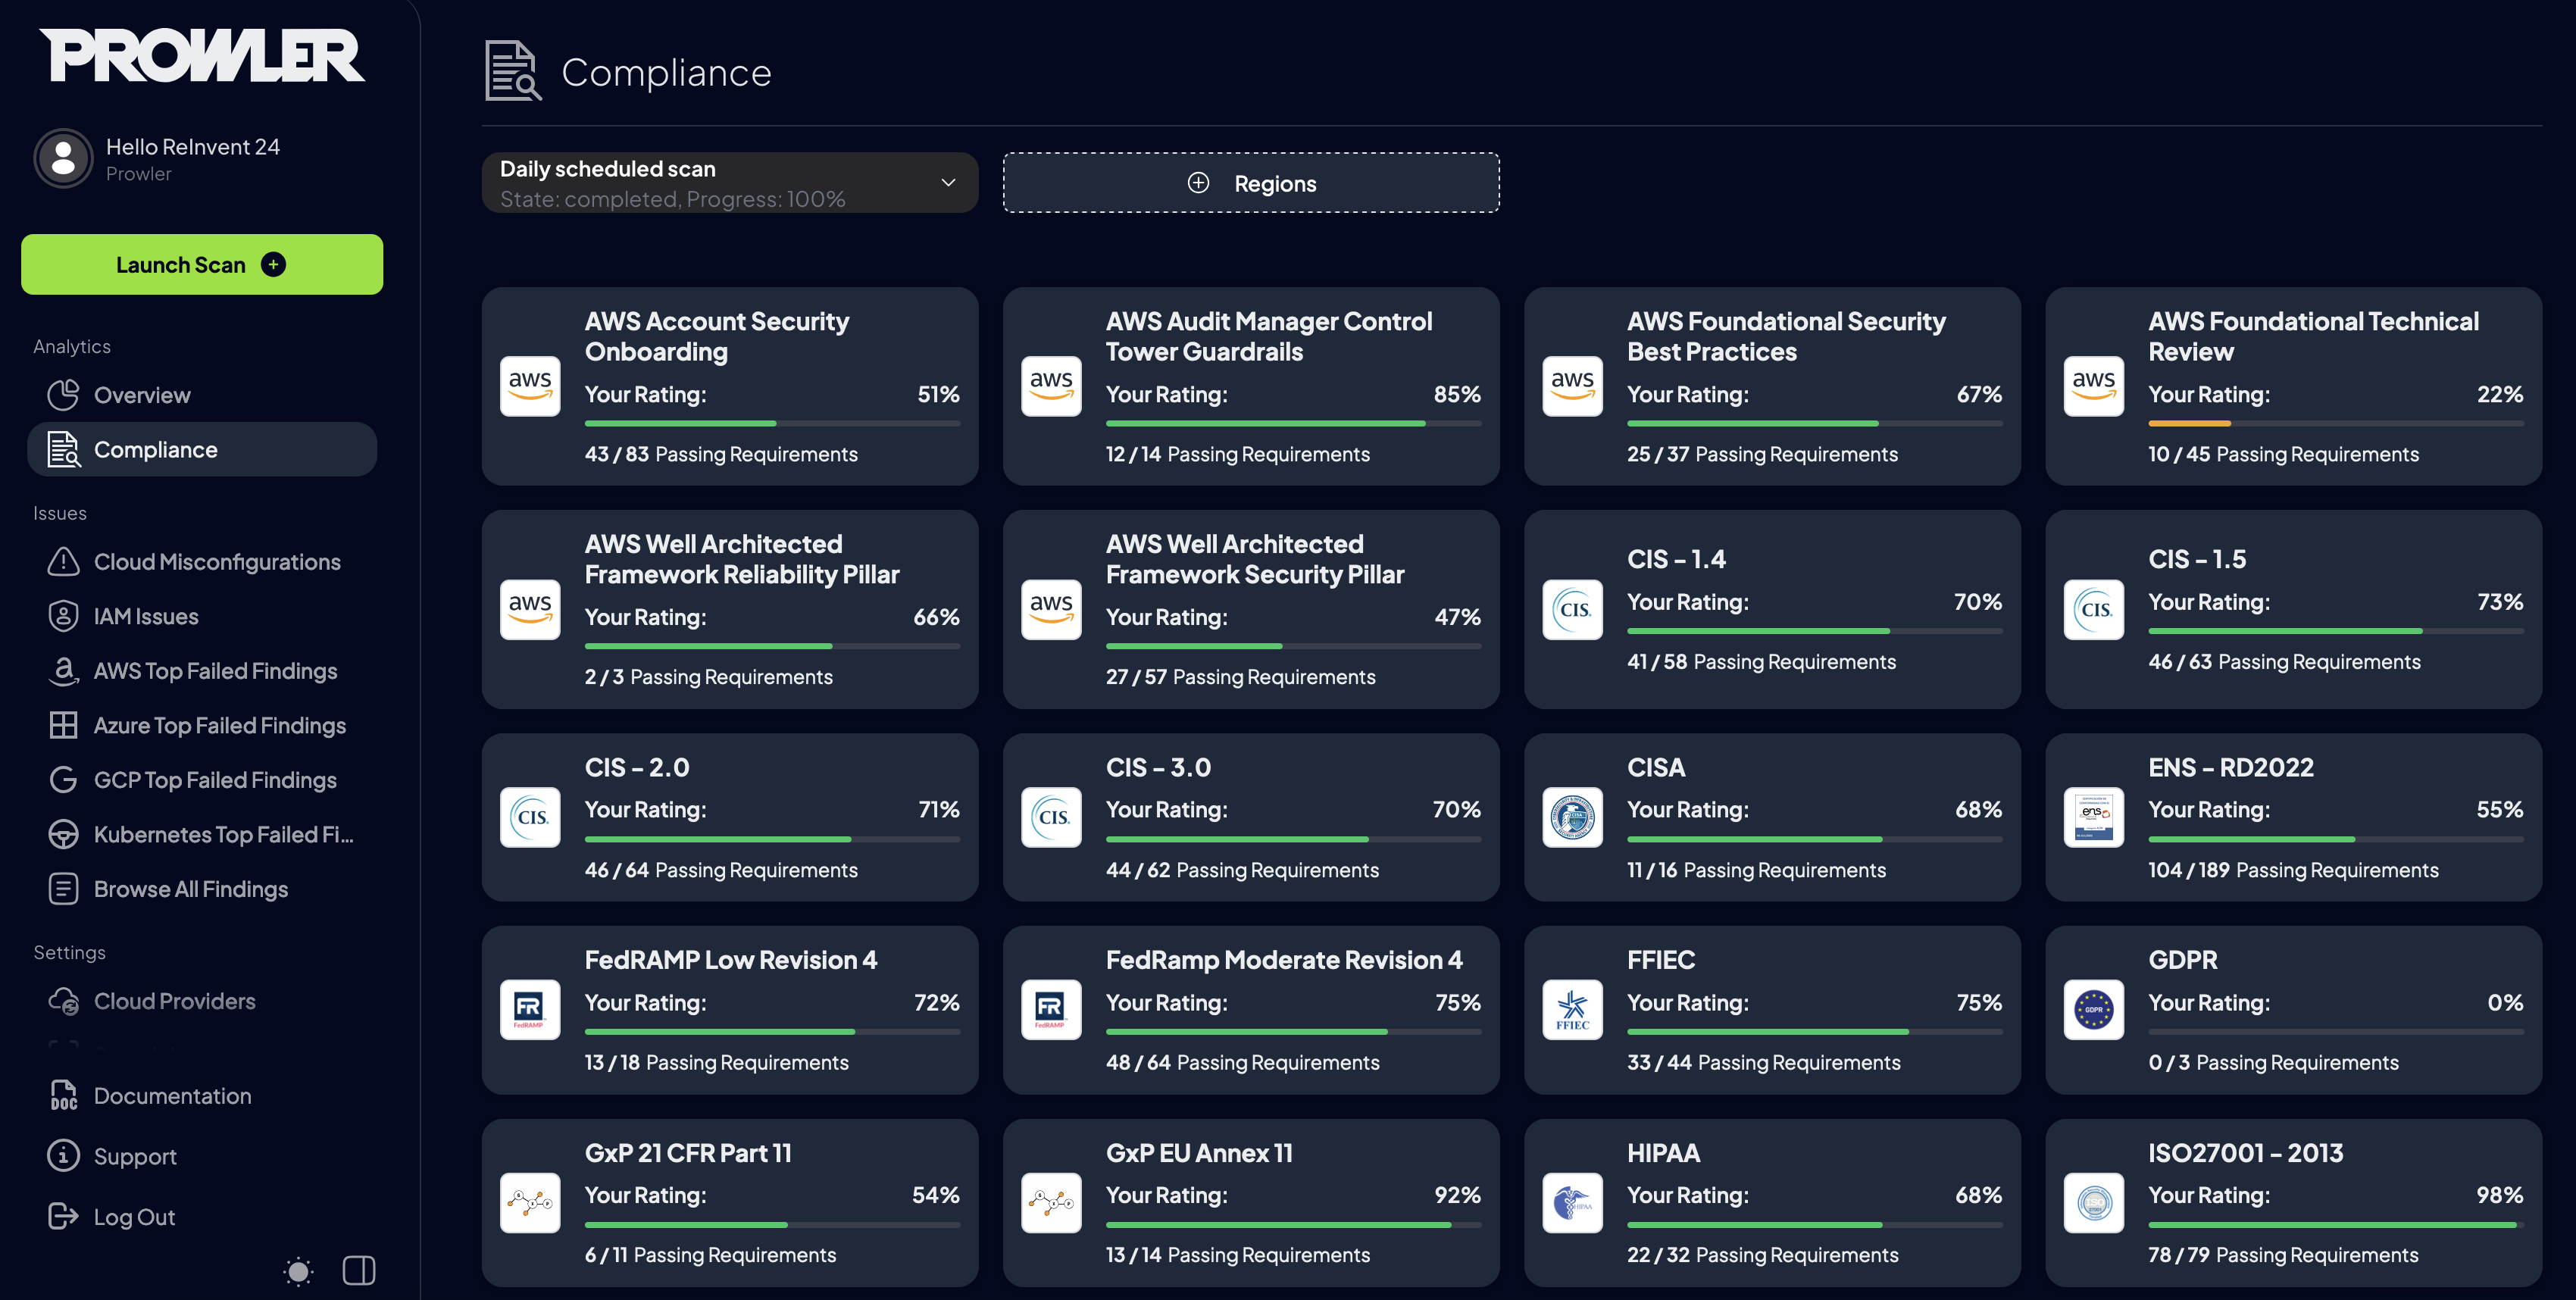Select the Compliance menu item
The width and height of the screenshot is (2576, 1300).
[202, 450]
